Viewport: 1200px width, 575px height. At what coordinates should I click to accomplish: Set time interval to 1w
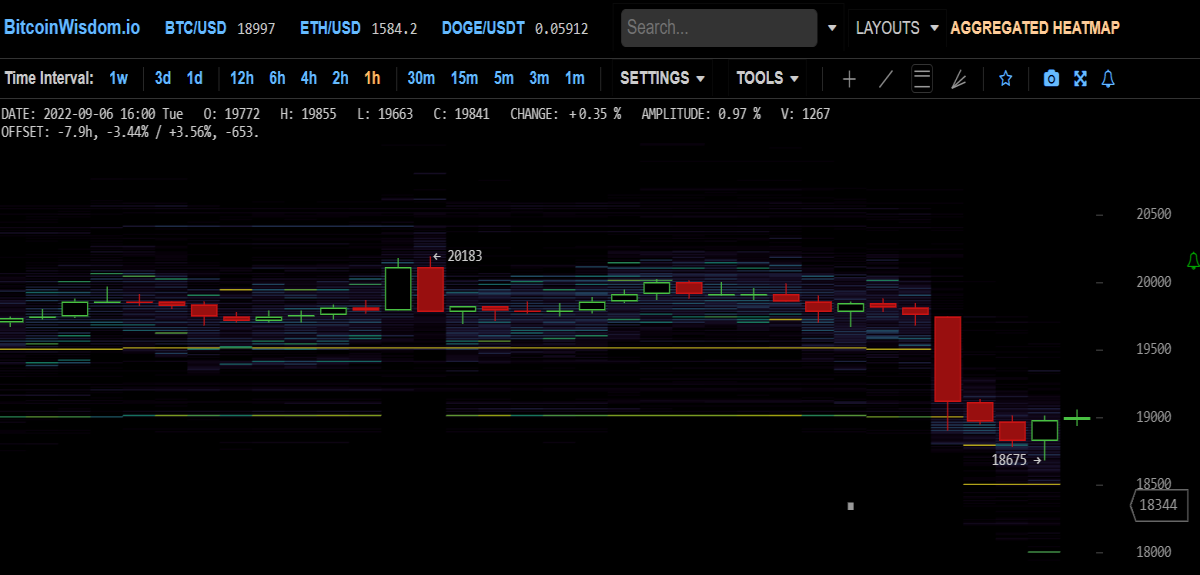click(x=119, y=78)
